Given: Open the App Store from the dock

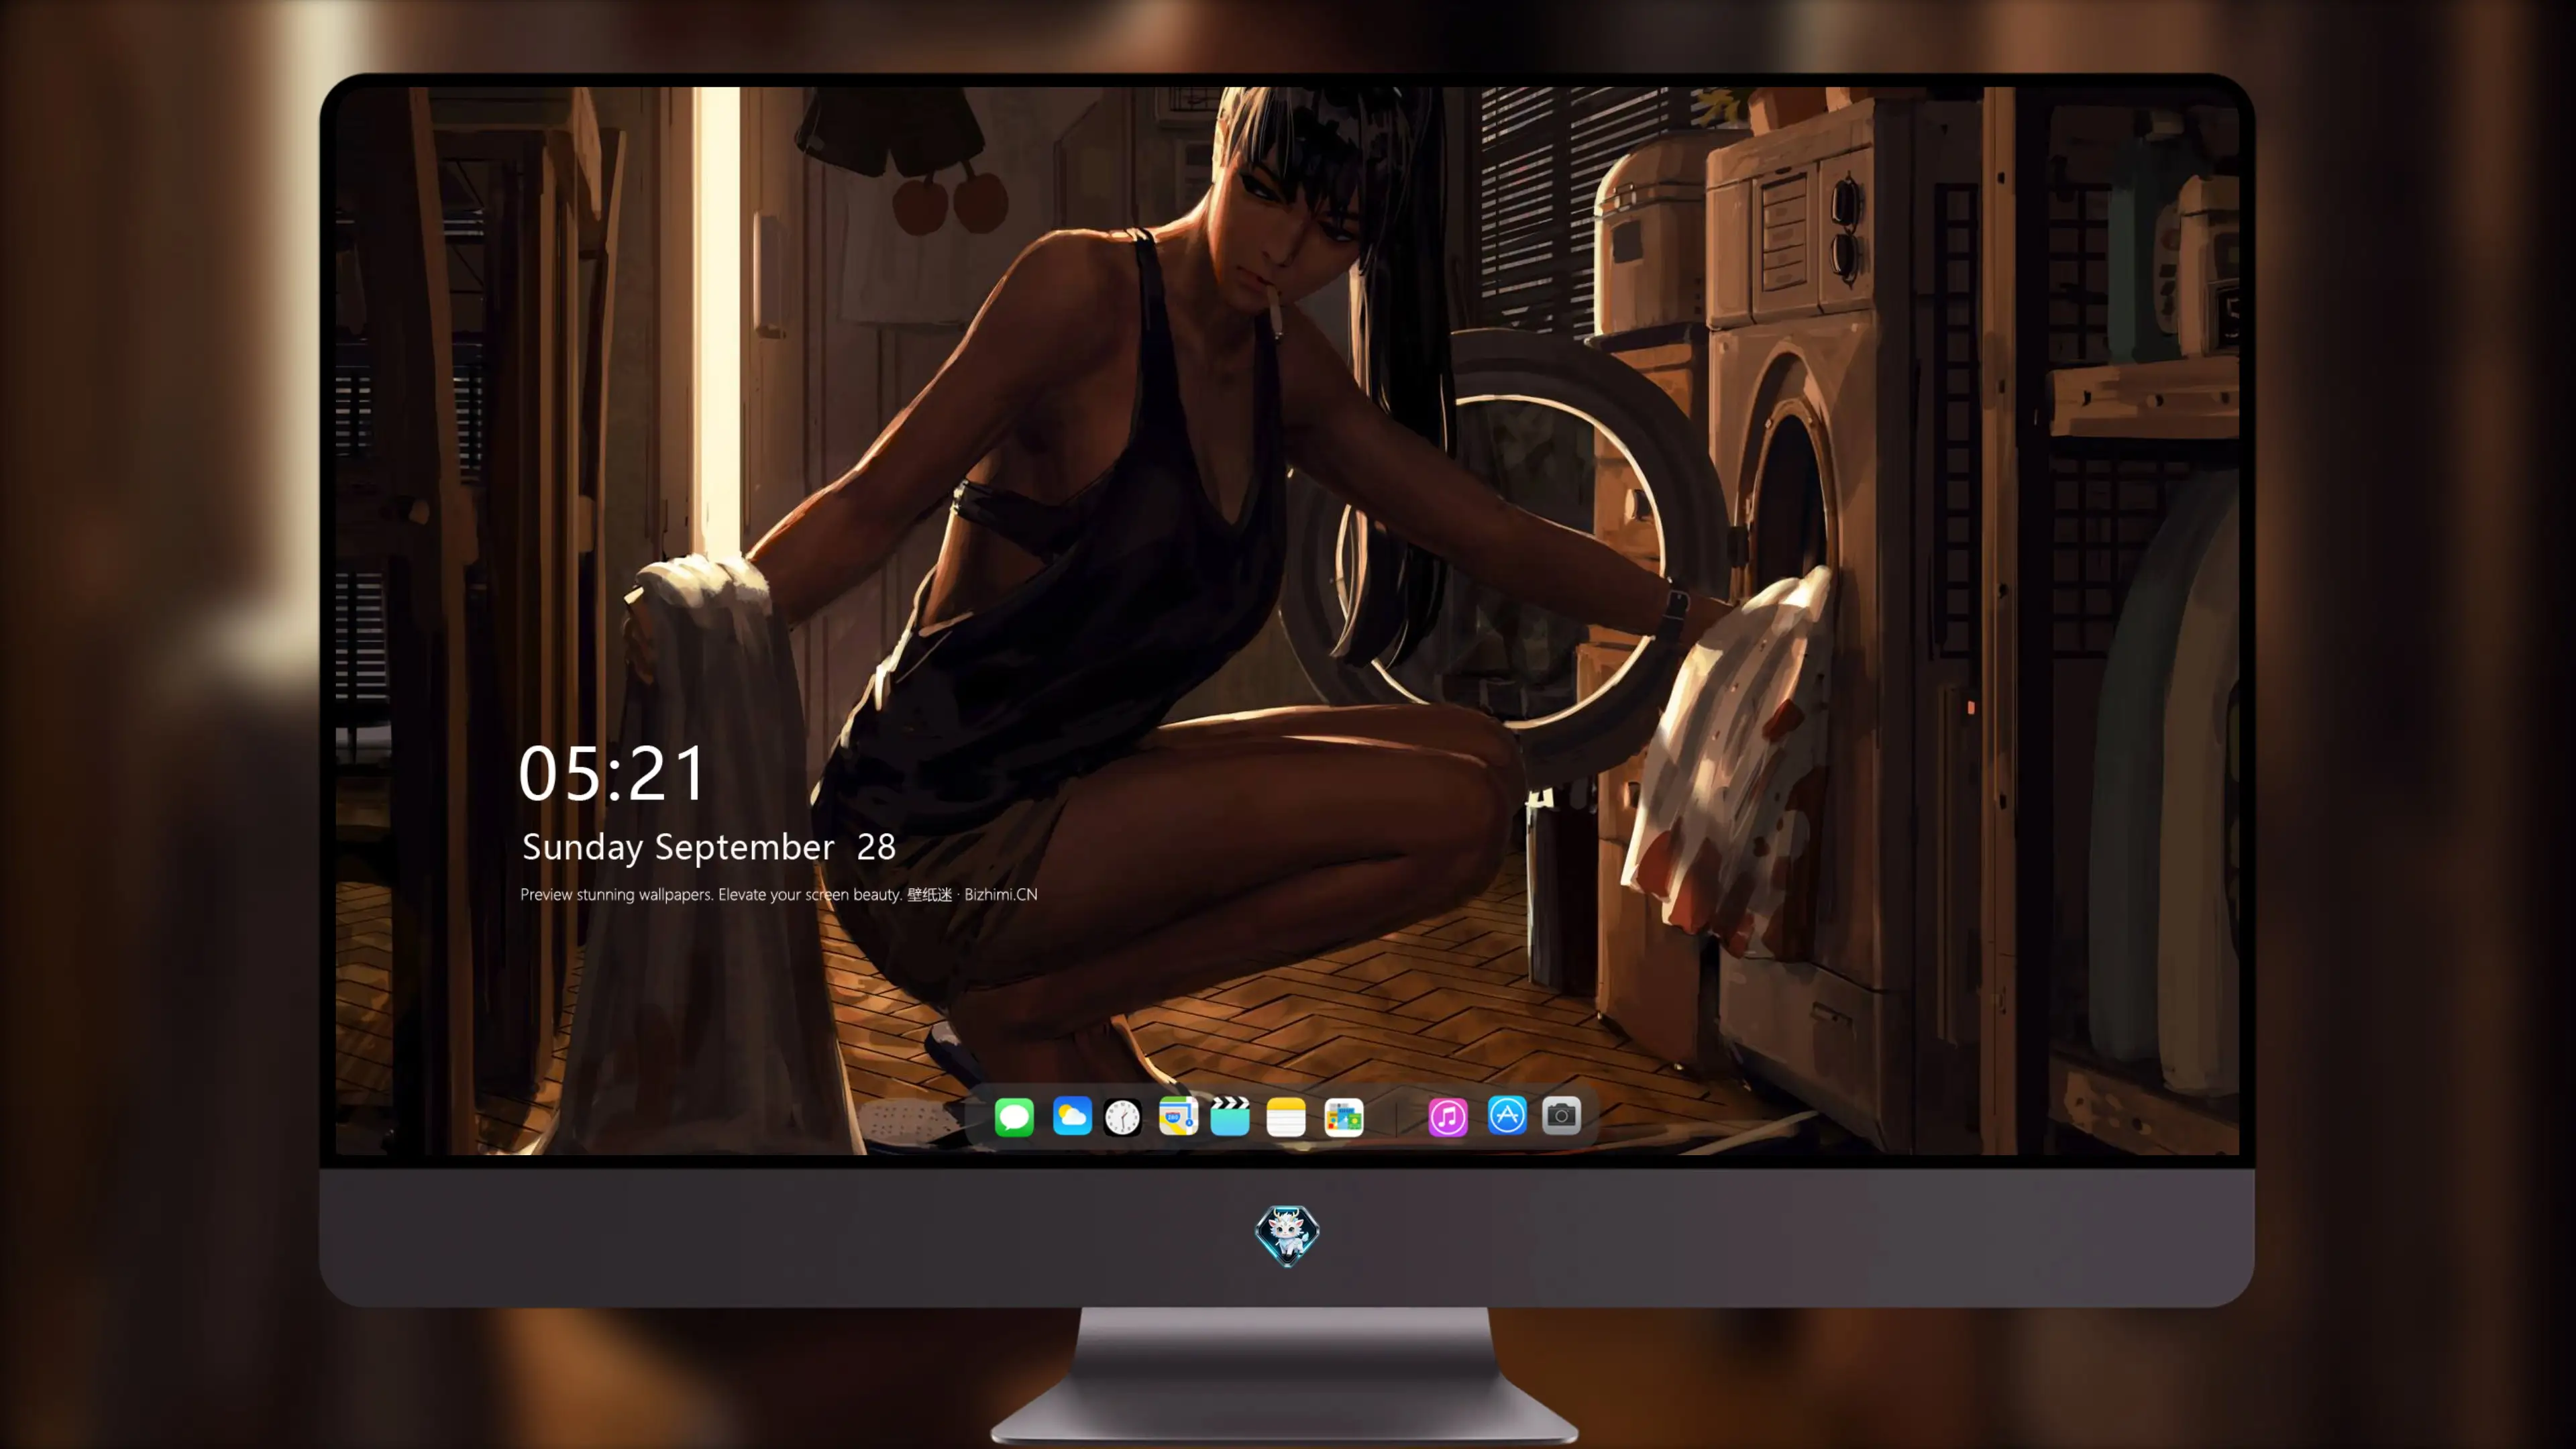Looking at the screenshot, I should 1507,1116.
